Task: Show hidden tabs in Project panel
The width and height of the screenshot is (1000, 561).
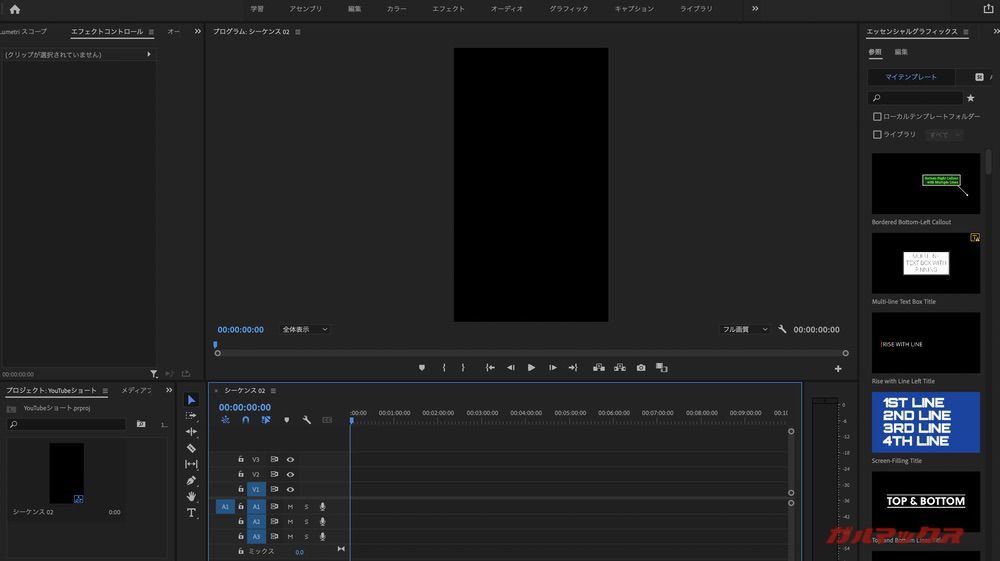Action: click(169, 390)
